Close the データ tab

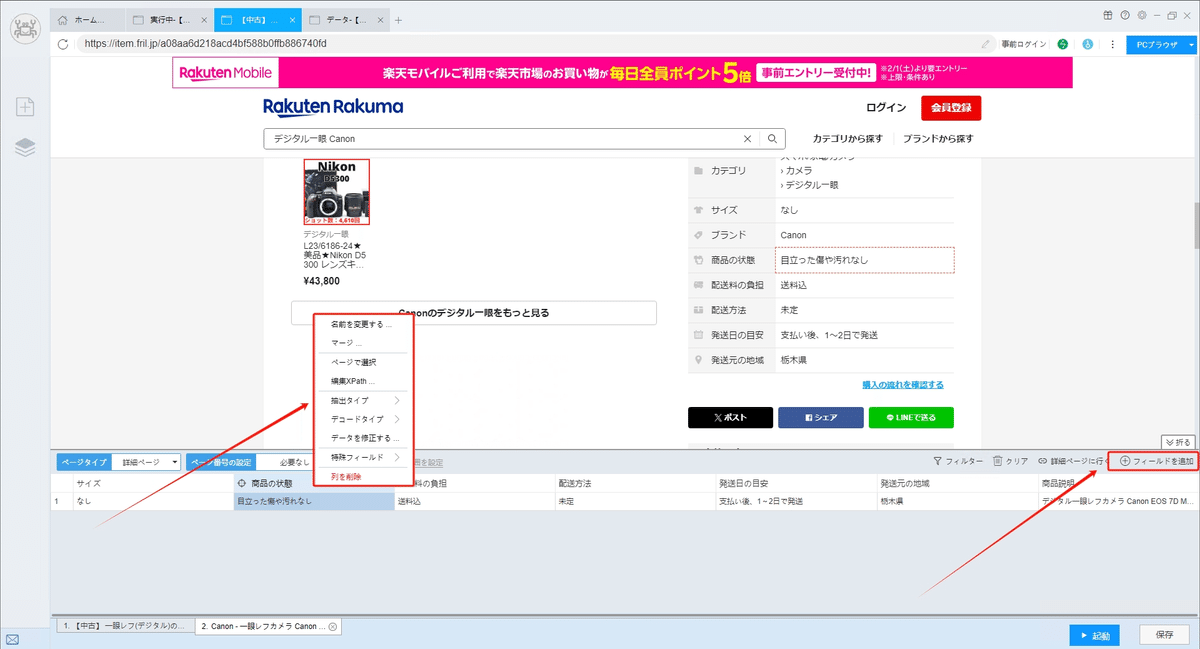(x=379, y=20)
